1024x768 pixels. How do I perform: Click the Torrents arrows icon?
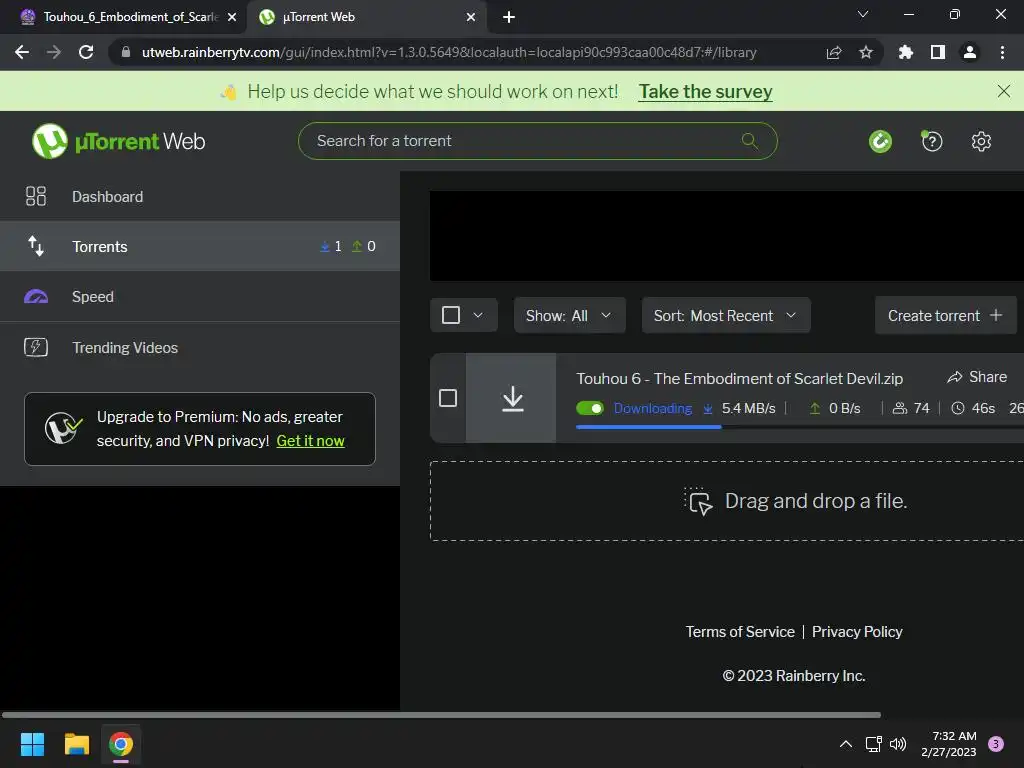pyautogui.click(x=36, y=246)
